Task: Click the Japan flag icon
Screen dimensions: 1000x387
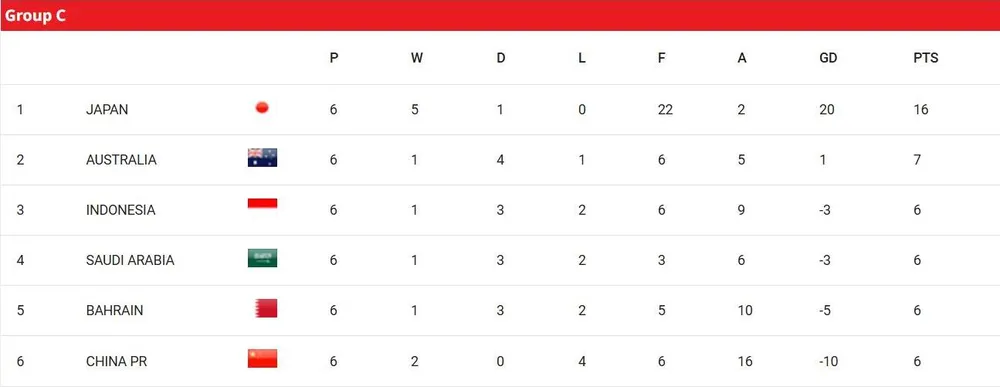Action: (x=262, y=108)
